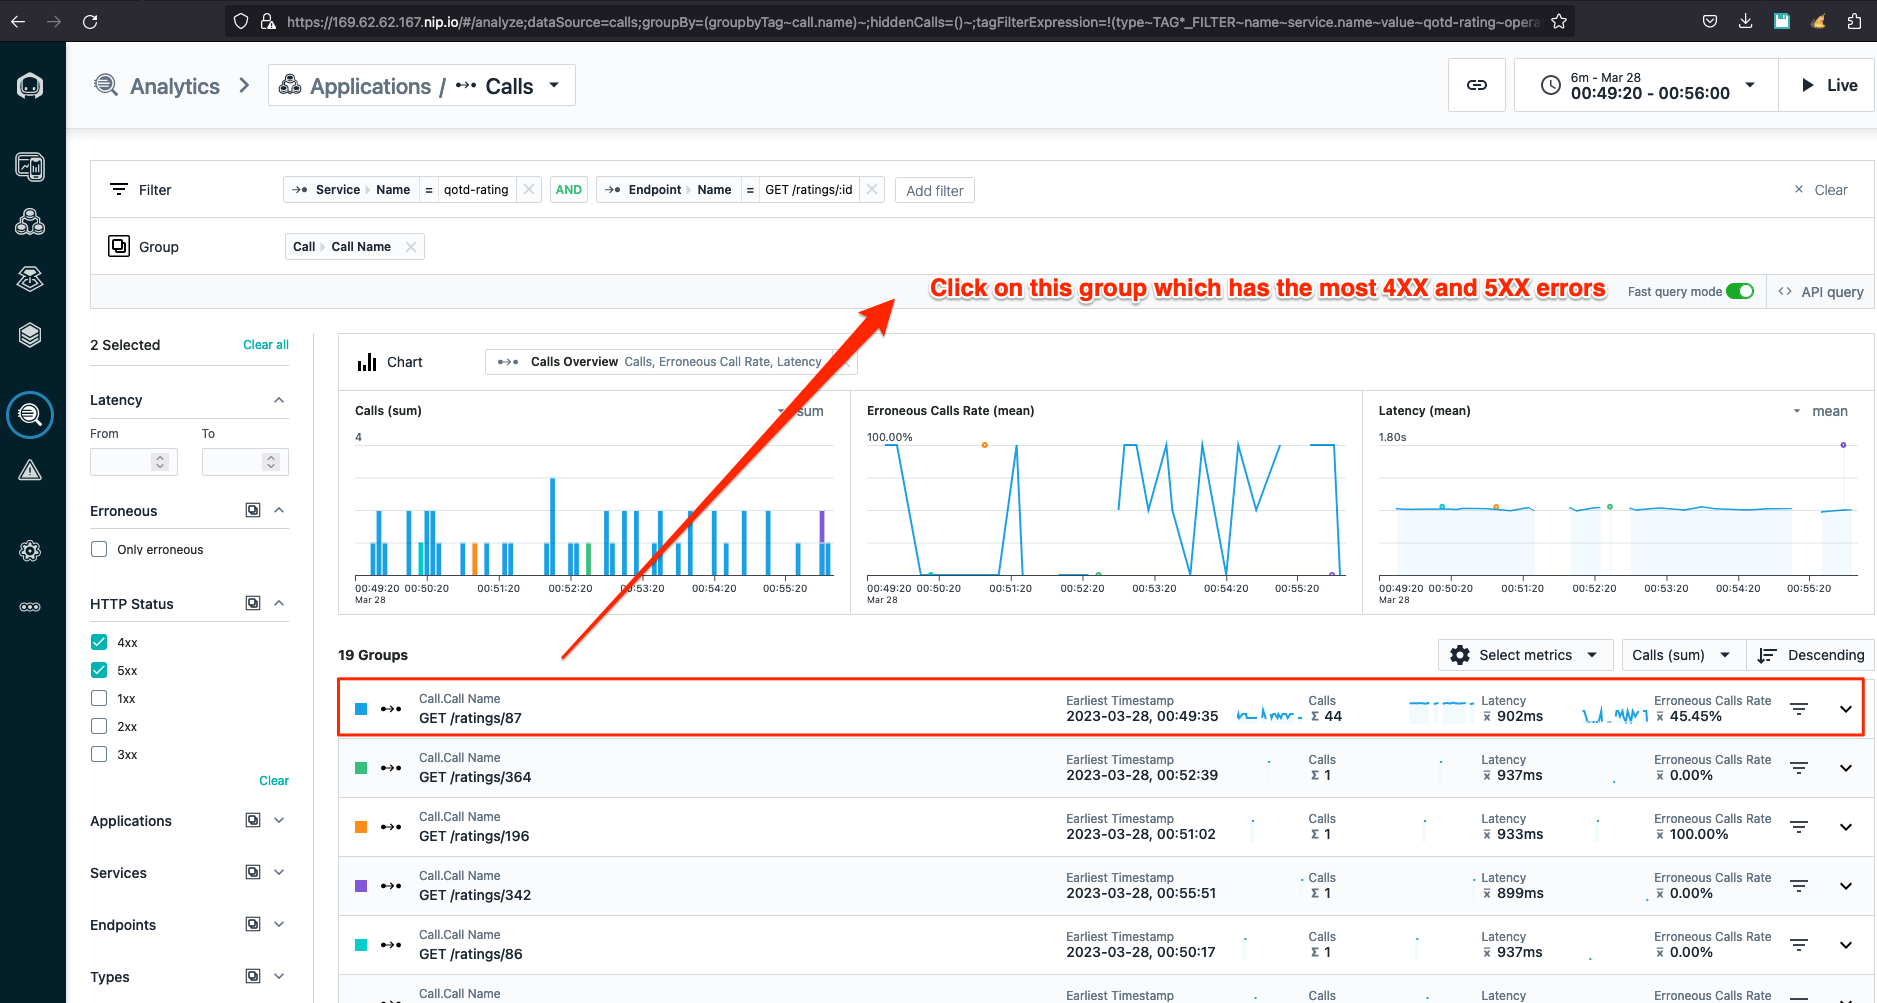Viewport: 1877px width, 1003px height.
Task: Open the events warning triangle icon
Action: (x=30, y=471)
